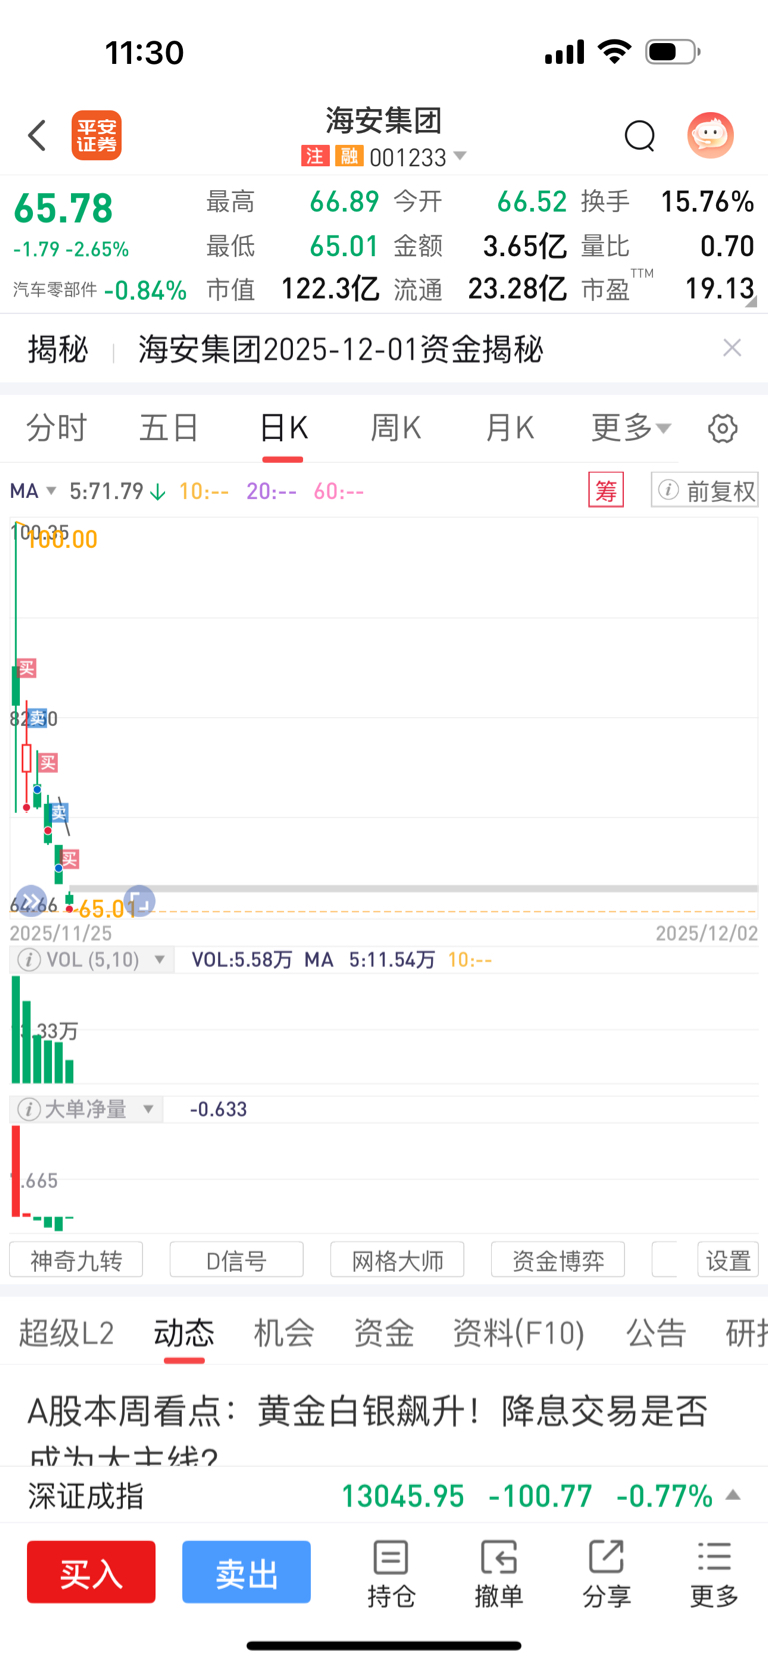Tap the 换手 15.76% value
768x1665 pixels.
707,202
